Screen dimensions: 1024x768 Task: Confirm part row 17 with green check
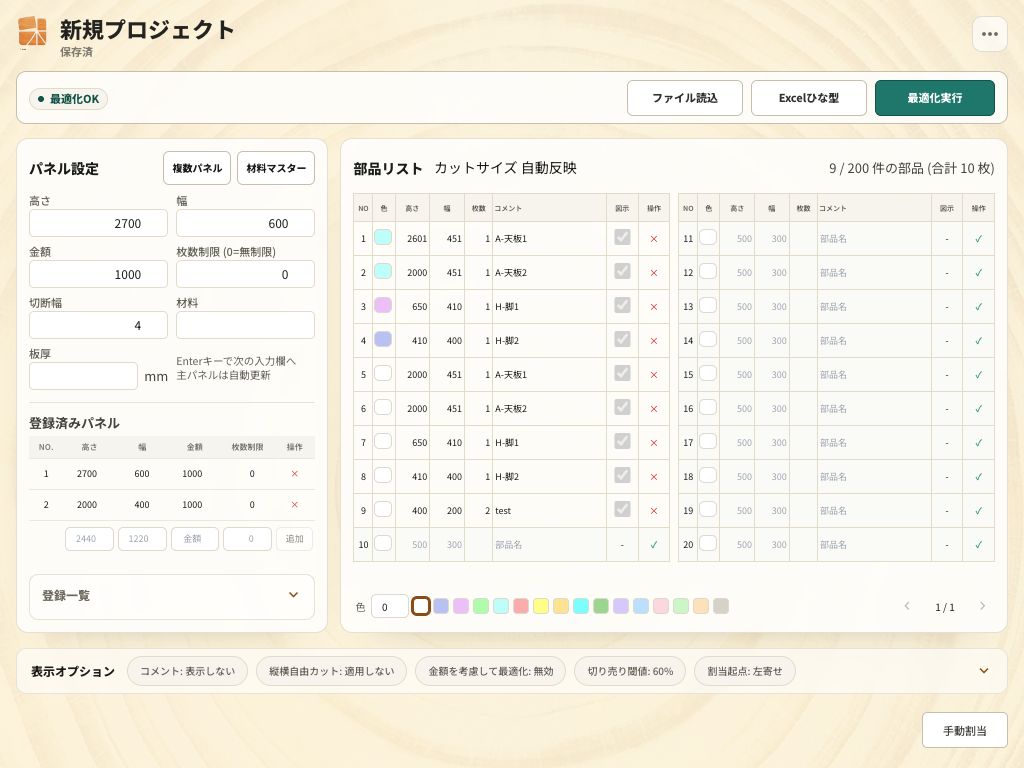tap(978, 443)
